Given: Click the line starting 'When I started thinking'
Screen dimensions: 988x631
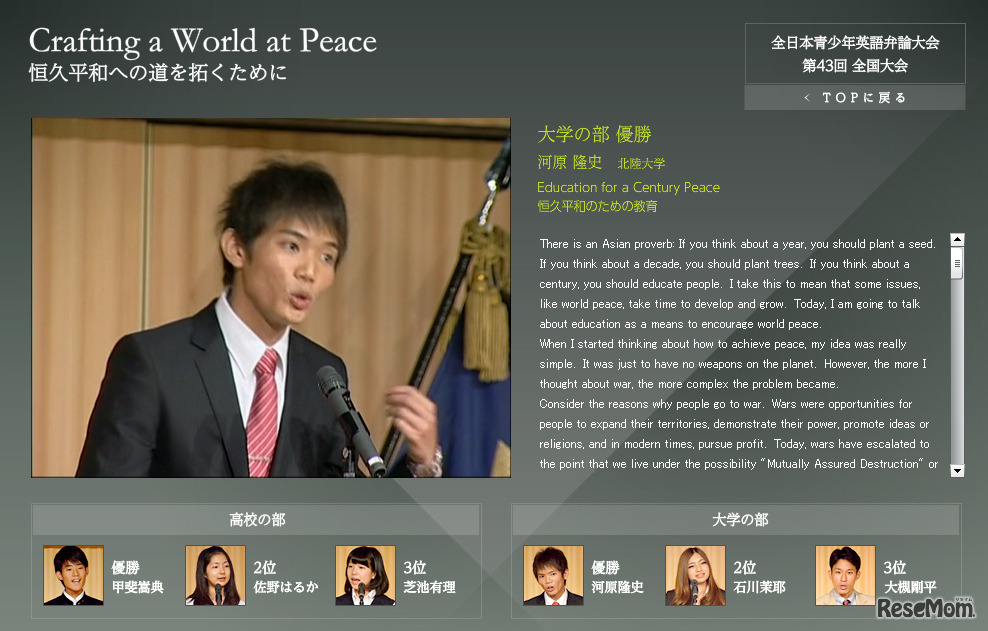Looking at the screenshot, I should click(x=723, y=344).
